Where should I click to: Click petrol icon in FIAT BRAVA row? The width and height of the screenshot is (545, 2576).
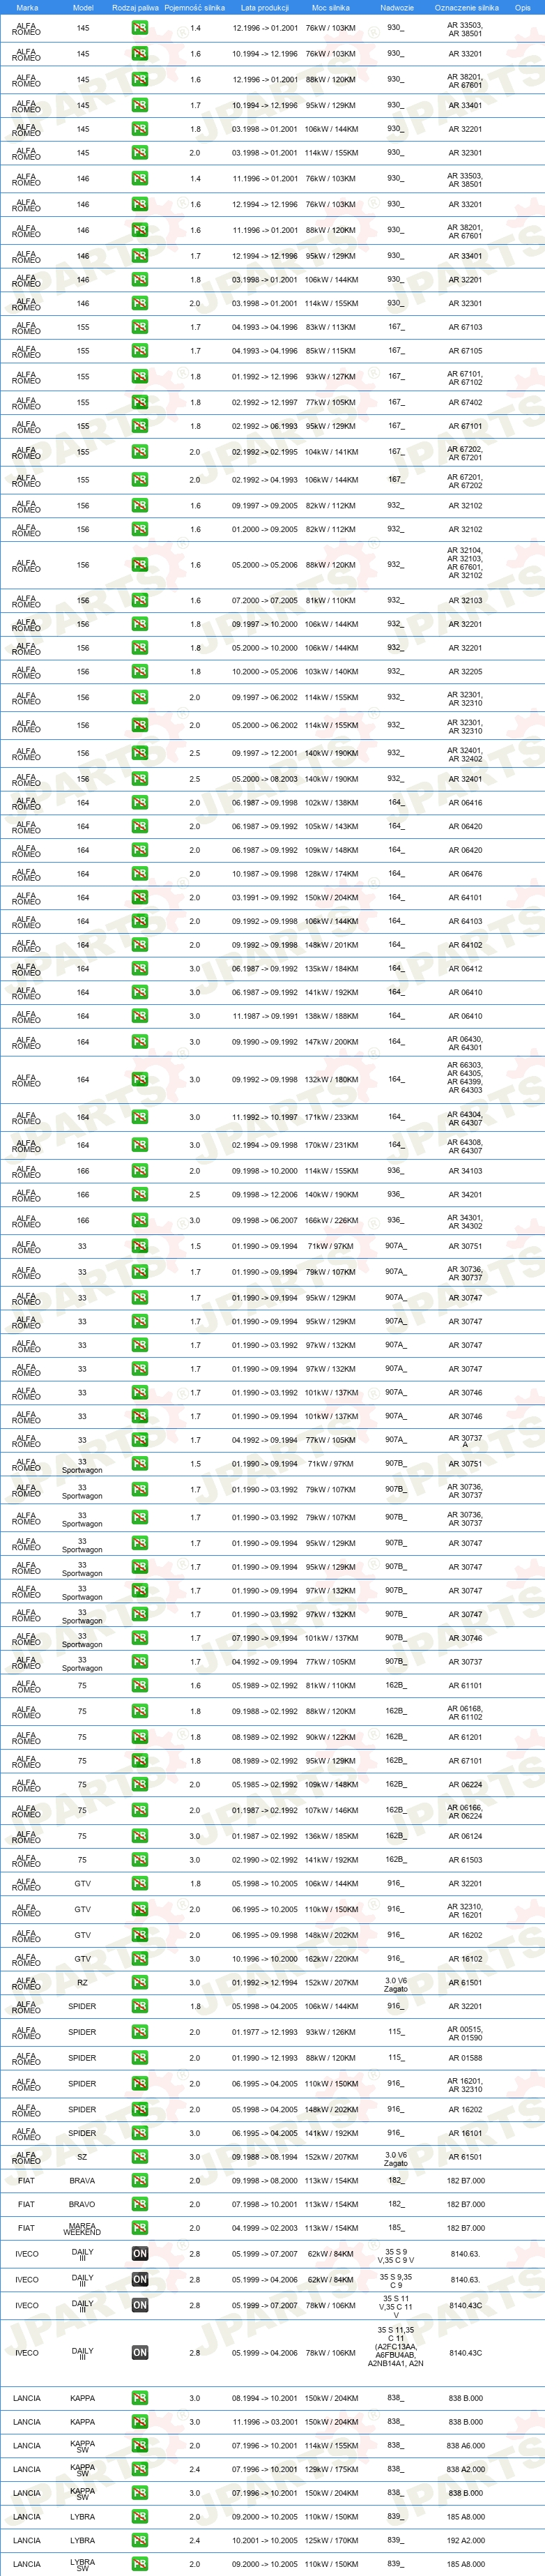point(139,2180)
